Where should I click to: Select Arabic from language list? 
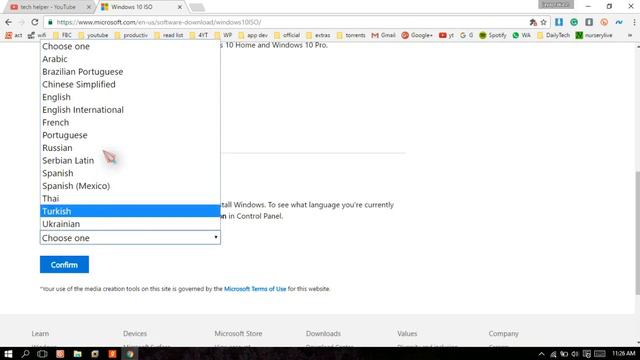tap(130, 59)
